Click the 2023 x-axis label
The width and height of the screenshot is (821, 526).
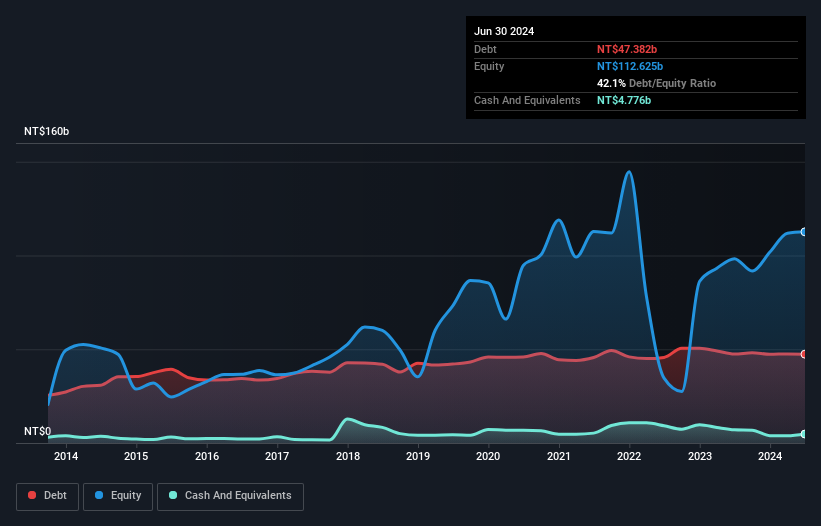coord(700,456)
